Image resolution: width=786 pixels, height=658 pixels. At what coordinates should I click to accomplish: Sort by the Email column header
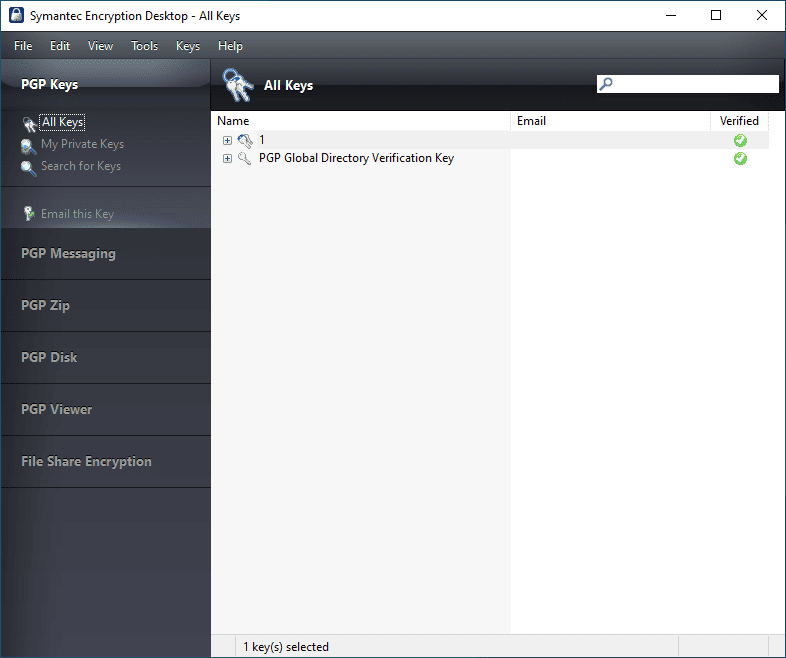[611, 121]
